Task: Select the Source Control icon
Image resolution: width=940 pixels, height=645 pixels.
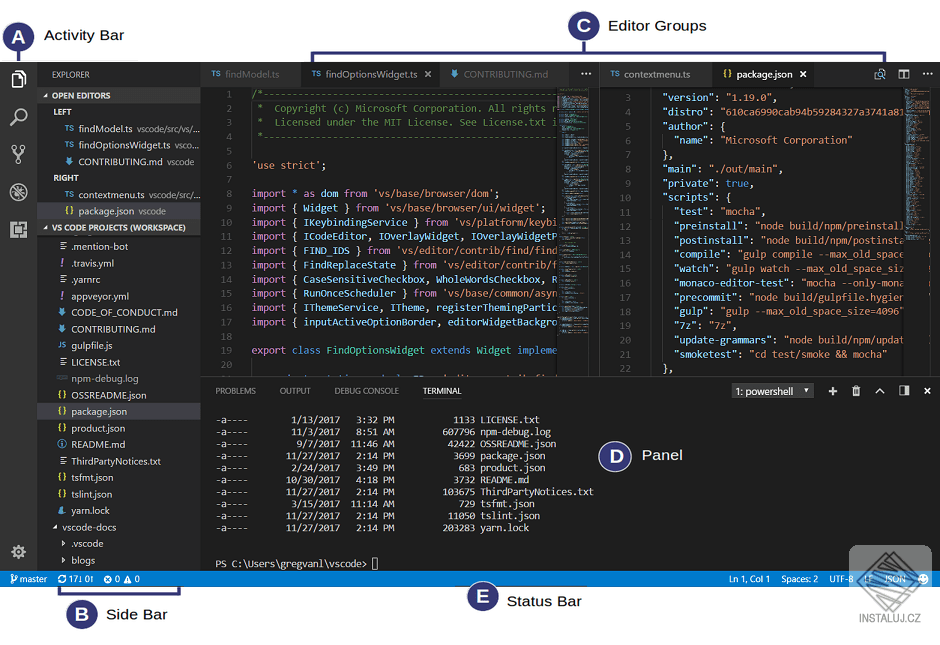Action: tap(18, 154)
